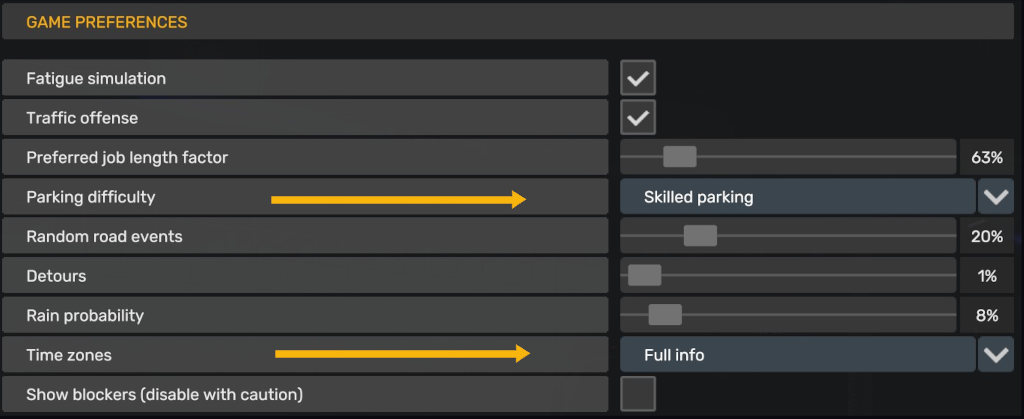Click the Game Preferences header

(x=106, y=21)
